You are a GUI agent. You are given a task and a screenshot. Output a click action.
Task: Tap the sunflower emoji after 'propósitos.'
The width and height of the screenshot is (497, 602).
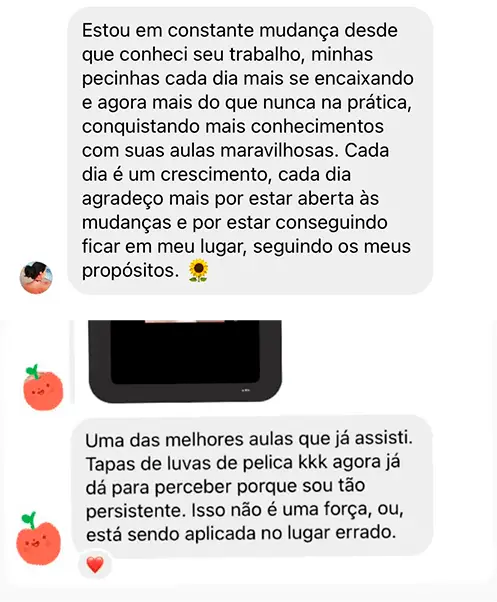tap(198, 271)
